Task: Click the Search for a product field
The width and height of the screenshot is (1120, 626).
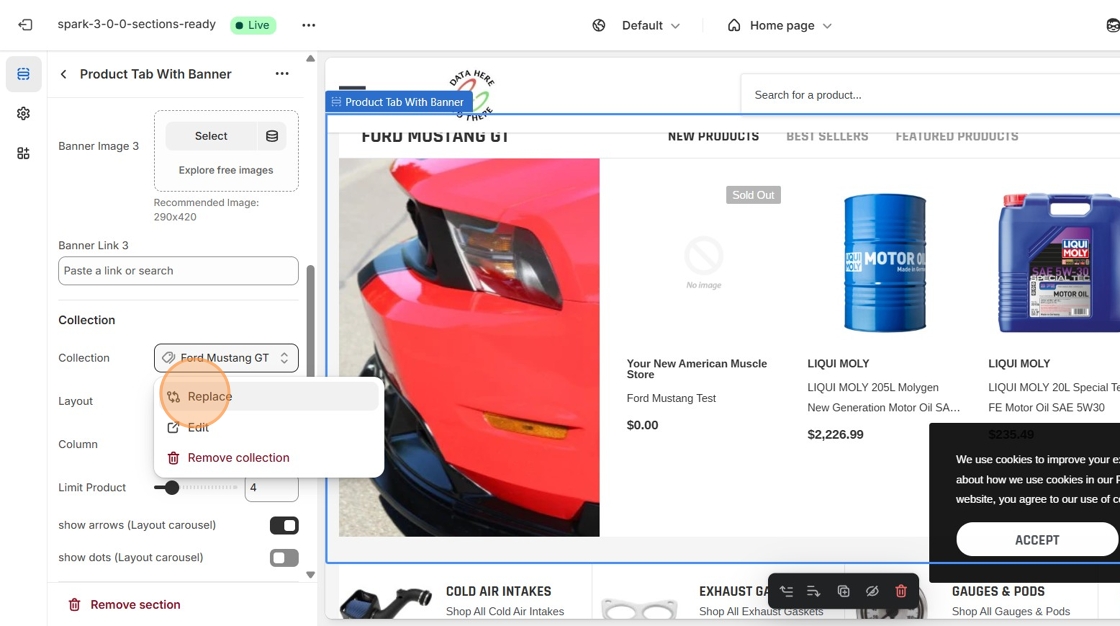Action: [930, 95]
